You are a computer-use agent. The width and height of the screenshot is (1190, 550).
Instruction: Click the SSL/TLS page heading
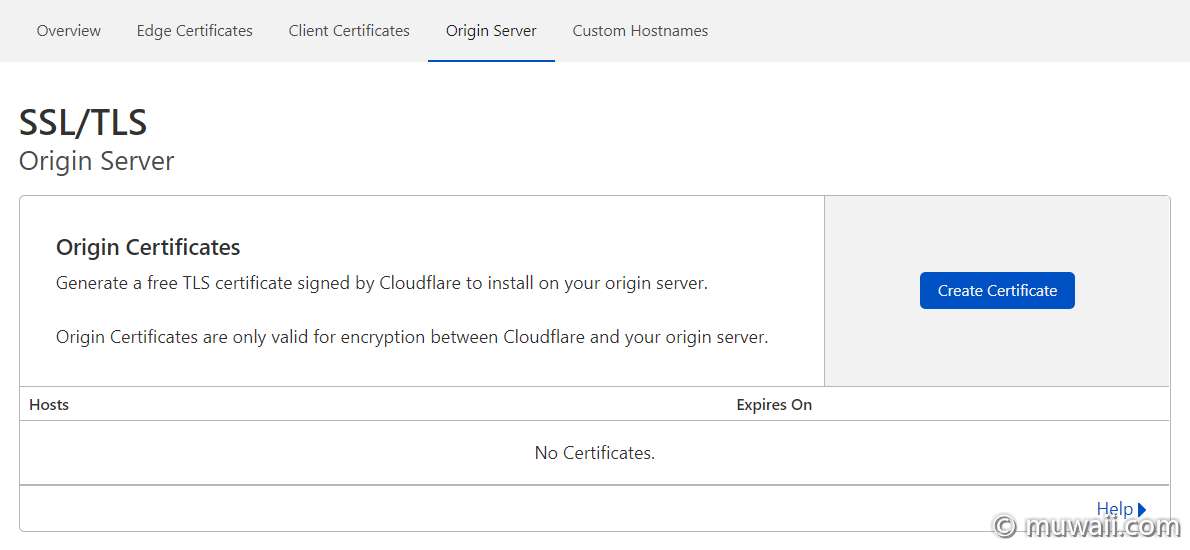[x=83, y=122]
